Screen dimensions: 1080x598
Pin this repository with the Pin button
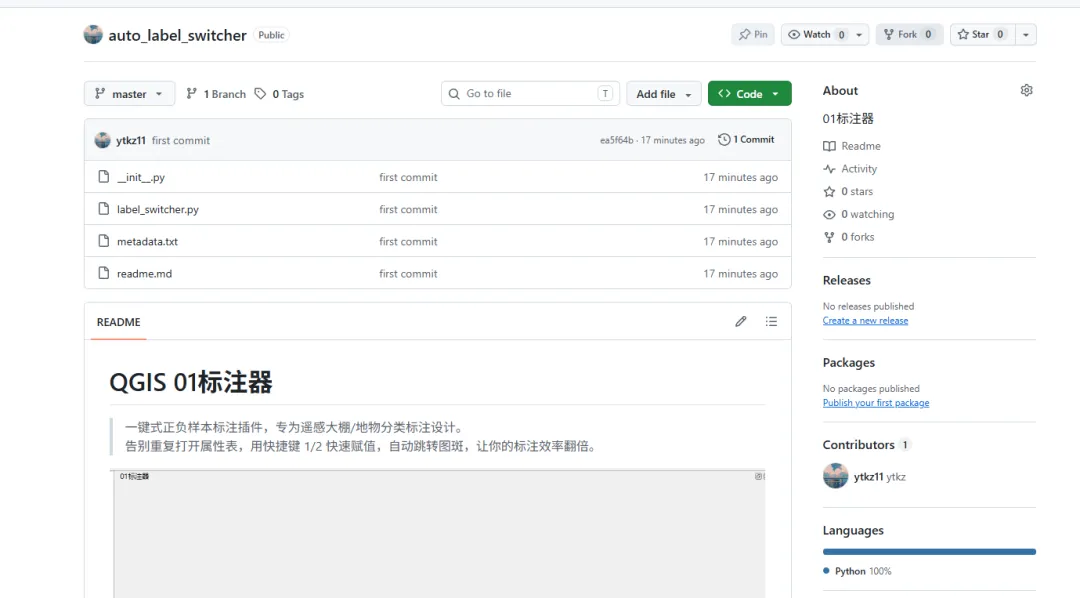point(753,34)
